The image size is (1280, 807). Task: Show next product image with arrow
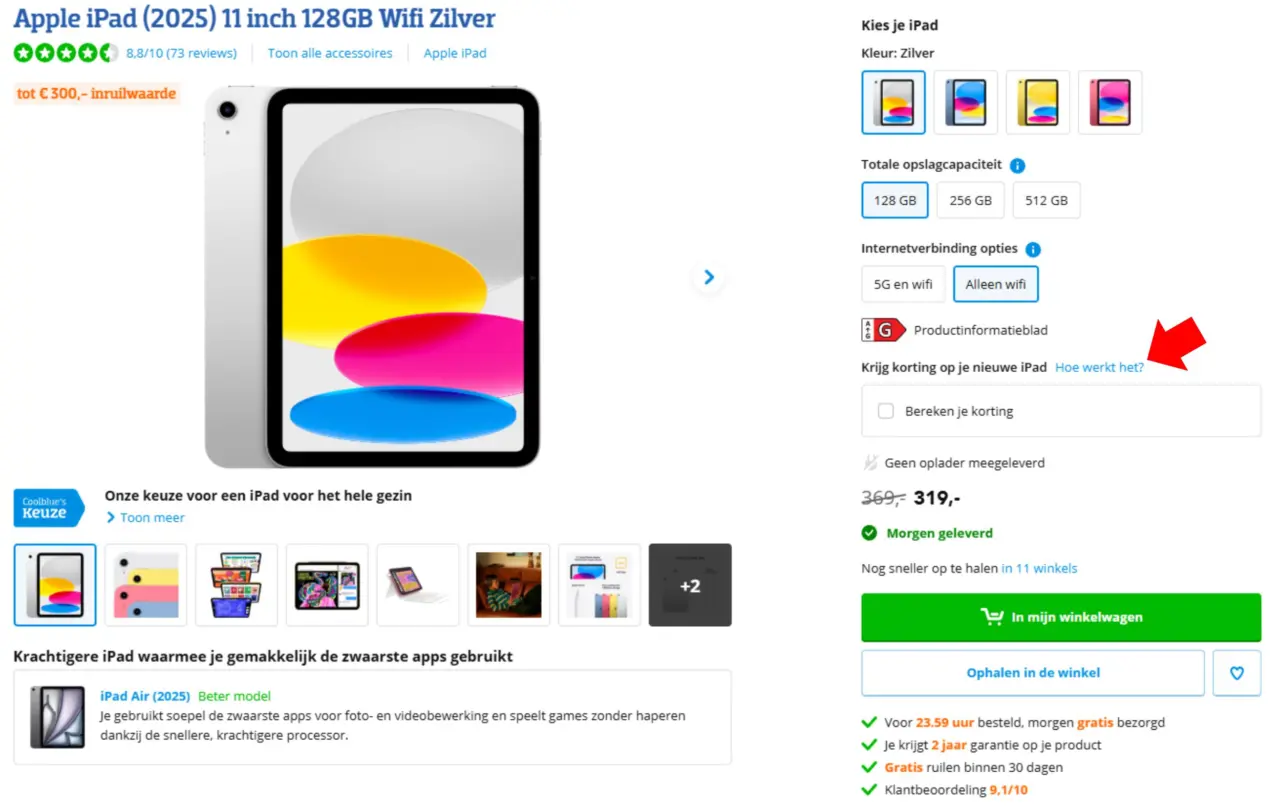(709, 277)
